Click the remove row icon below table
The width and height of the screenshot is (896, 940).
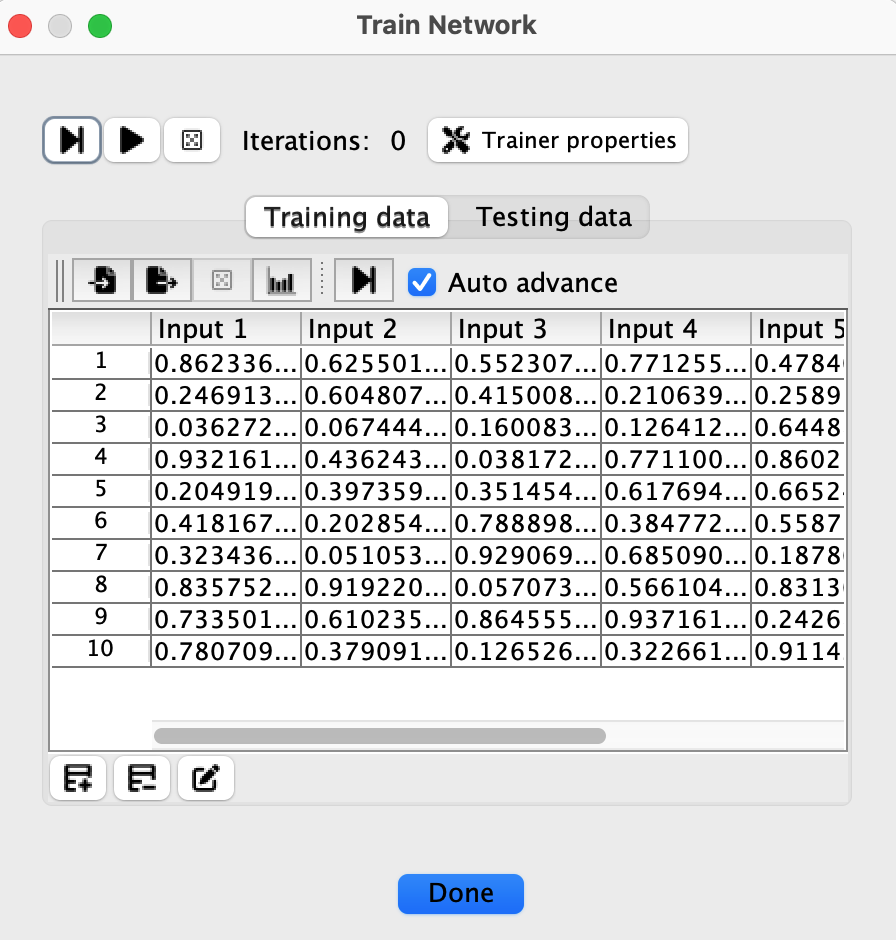(x=142, y=779)
